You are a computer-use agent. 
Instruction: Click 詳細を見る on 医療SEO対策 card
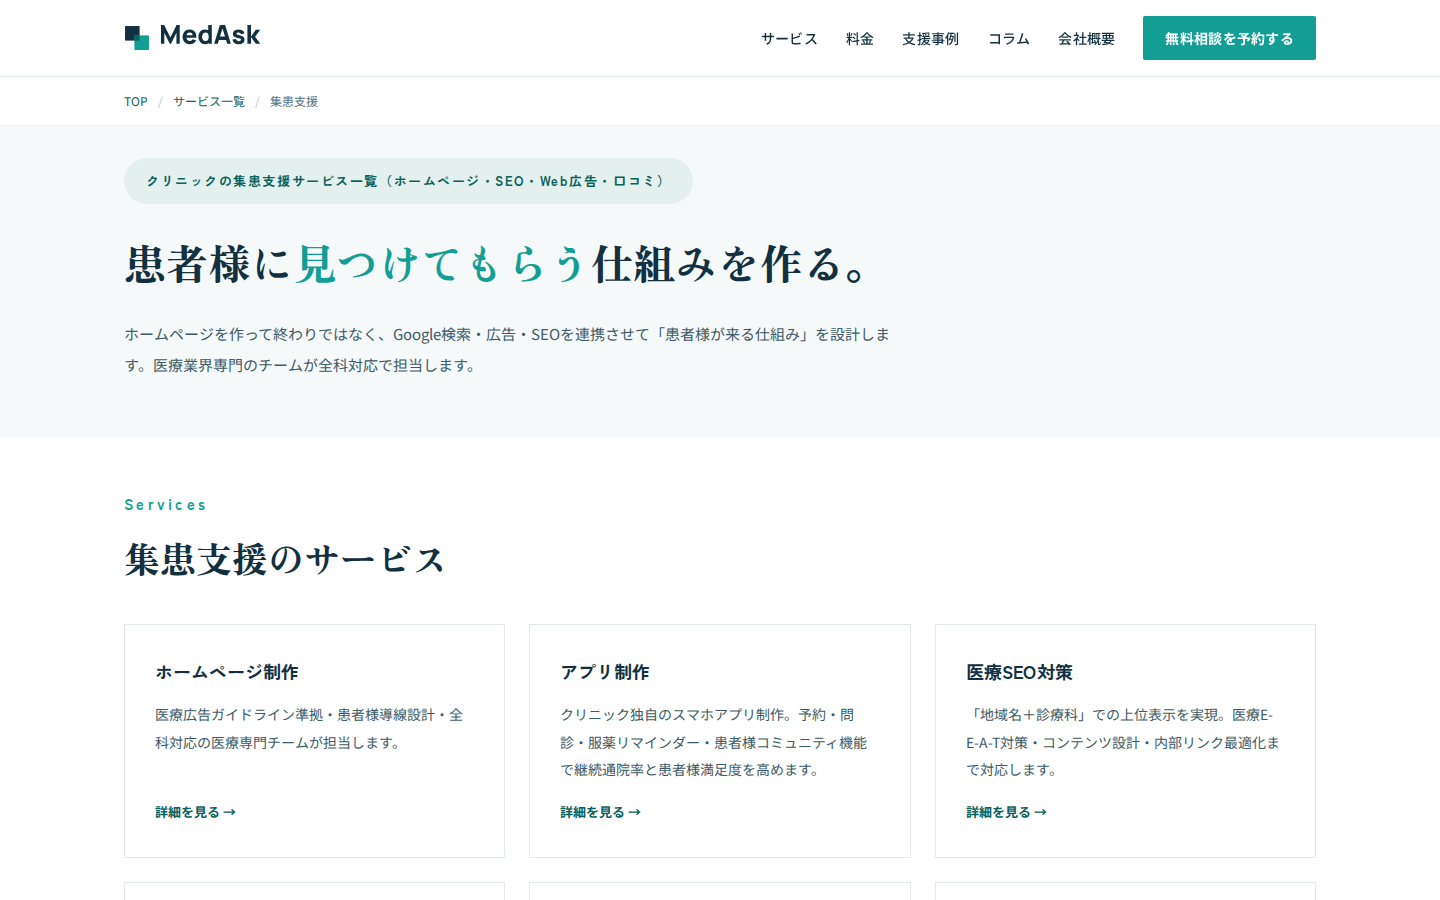click(x=1007, y=812)
